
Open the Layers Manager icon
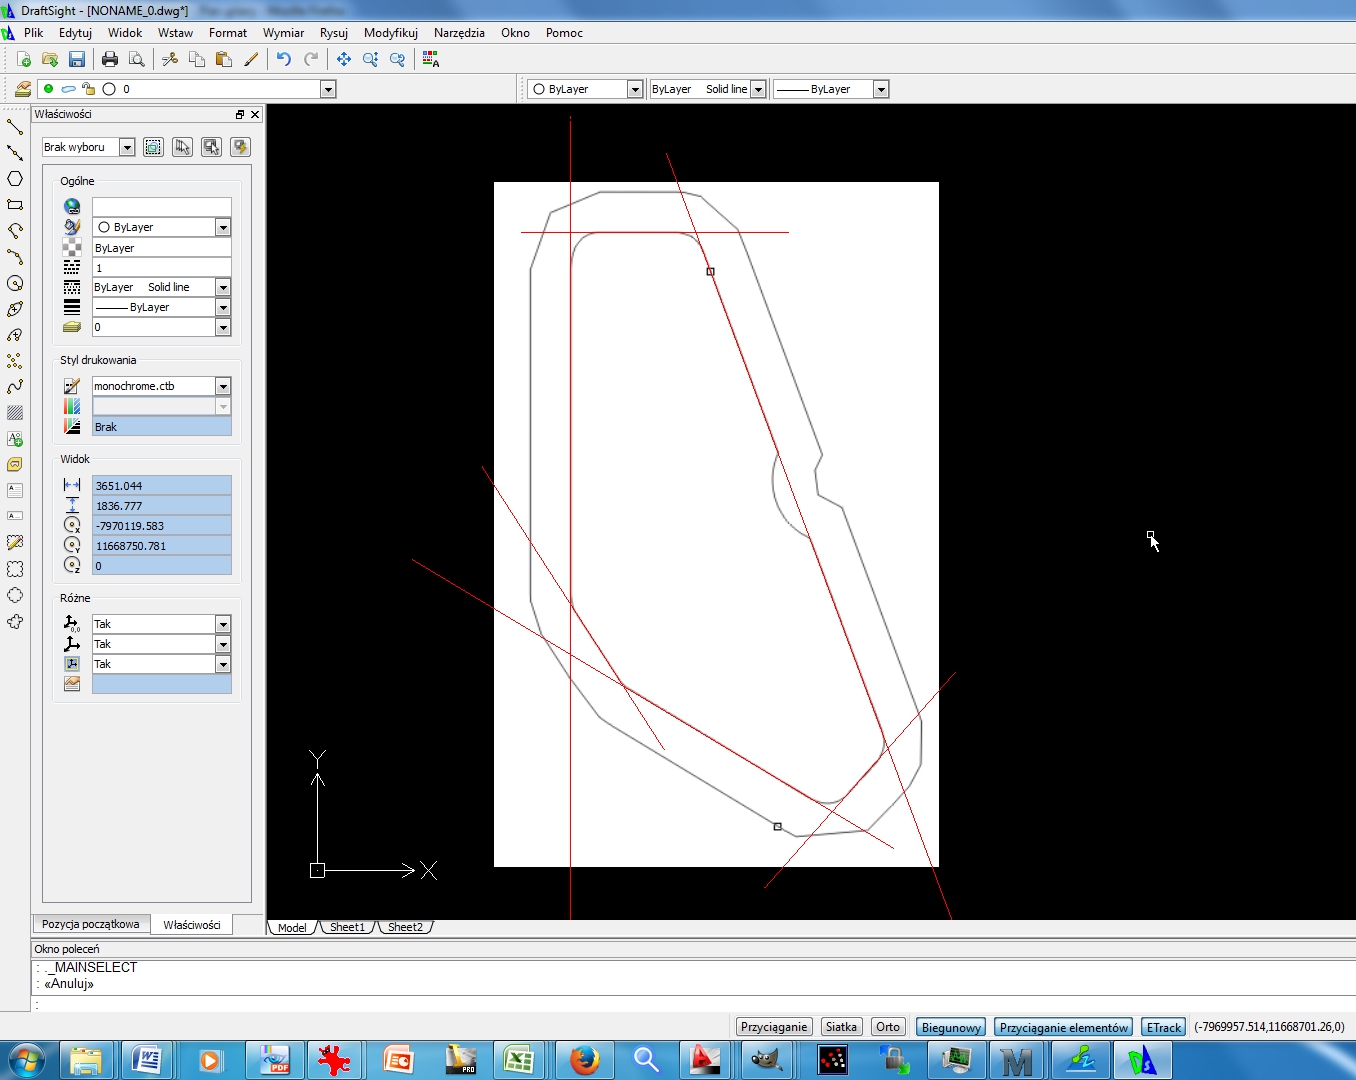tap(22, 89)
